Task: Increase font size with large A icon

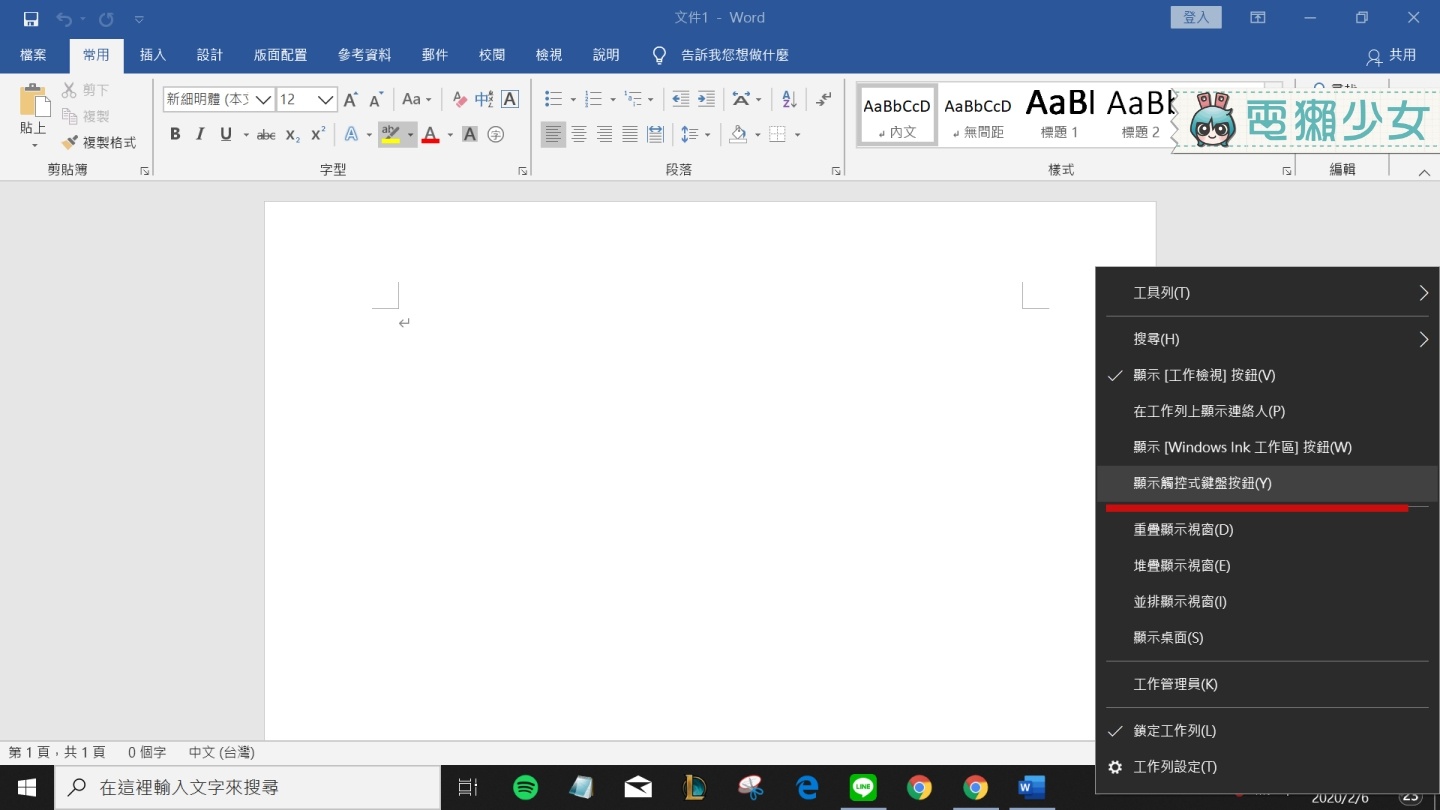Action: coord(350,99)
